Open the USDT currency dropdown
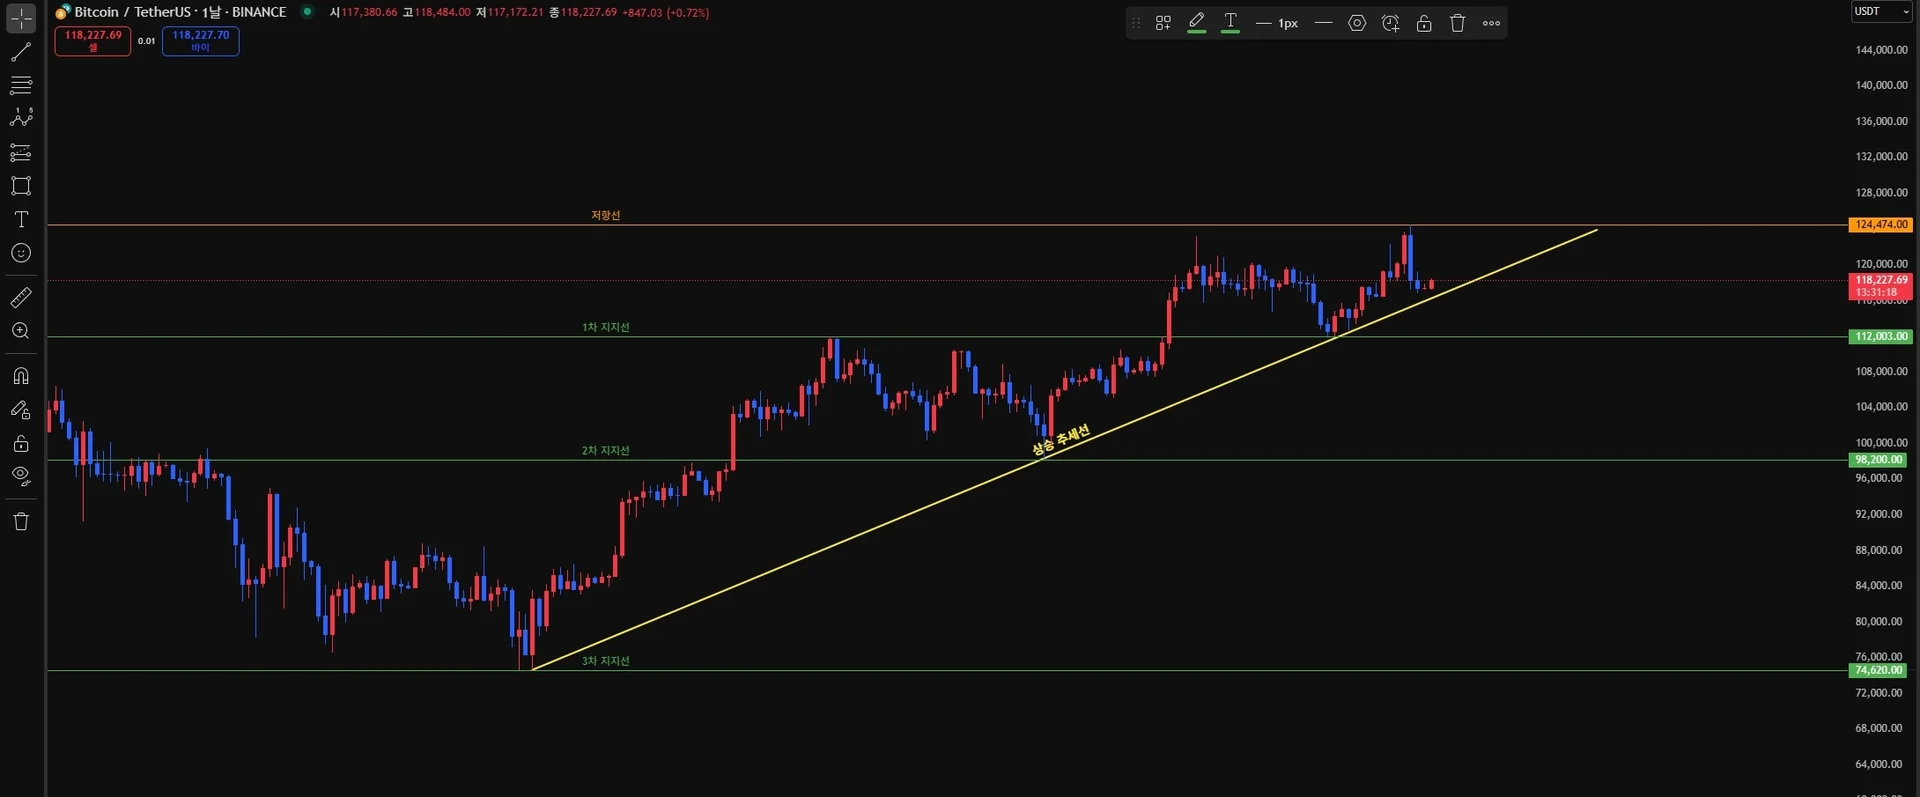Image resolution: width=1920 pixels, height=797 pixels. (x=1882, y=12)
